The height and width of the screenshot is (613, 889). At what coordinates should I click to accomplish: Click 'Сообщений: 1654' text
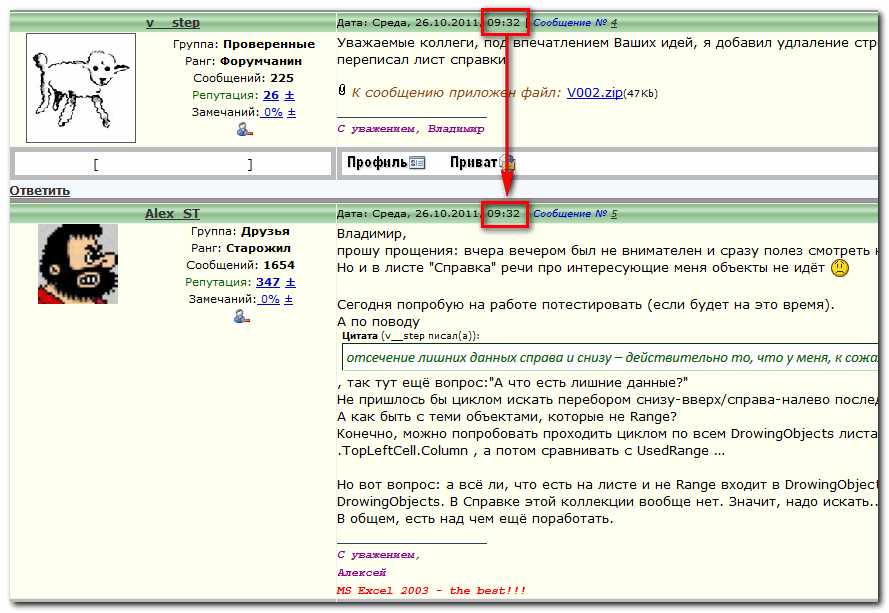(x=240, y=265)
